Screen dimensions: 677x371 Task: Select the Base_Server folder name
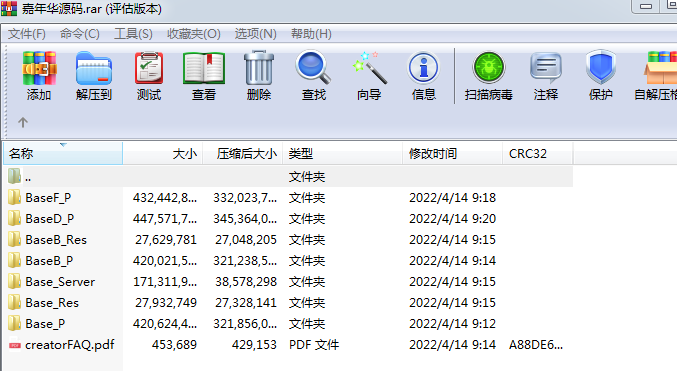point(60,282)
